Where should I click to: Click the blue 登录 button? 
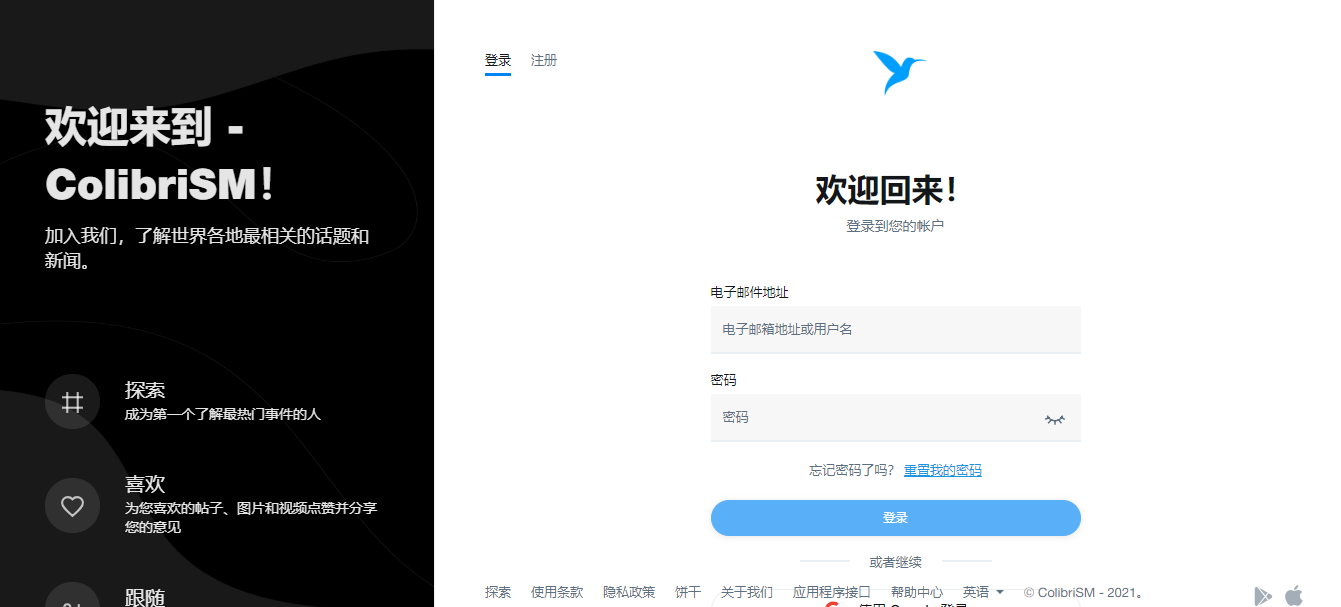click(x=896, y=518)
